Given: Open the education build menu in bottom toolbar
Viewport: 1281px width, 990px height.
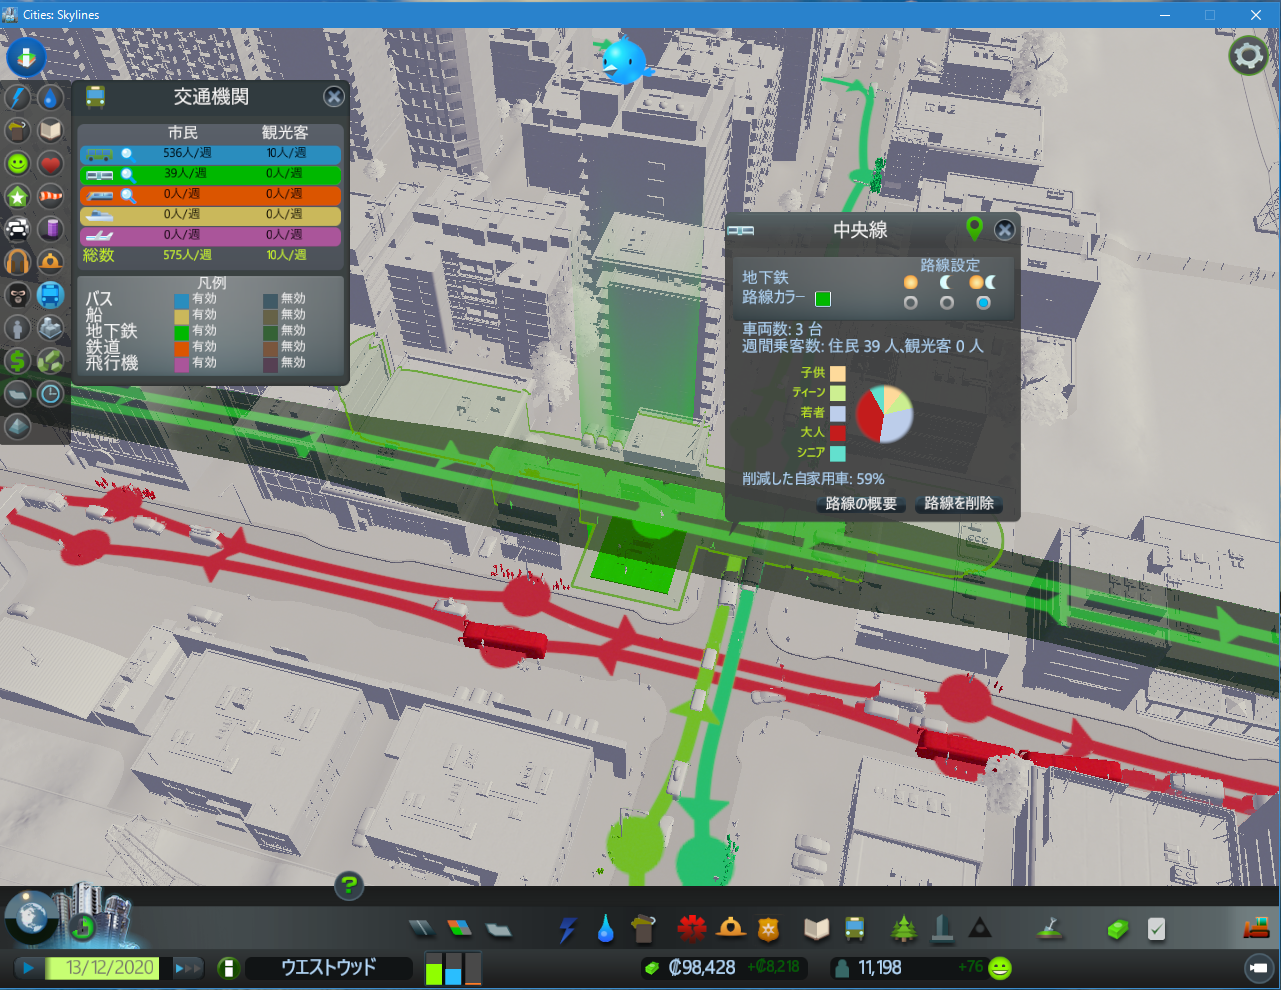Looking at the screenshot, I should click(816, 929).
